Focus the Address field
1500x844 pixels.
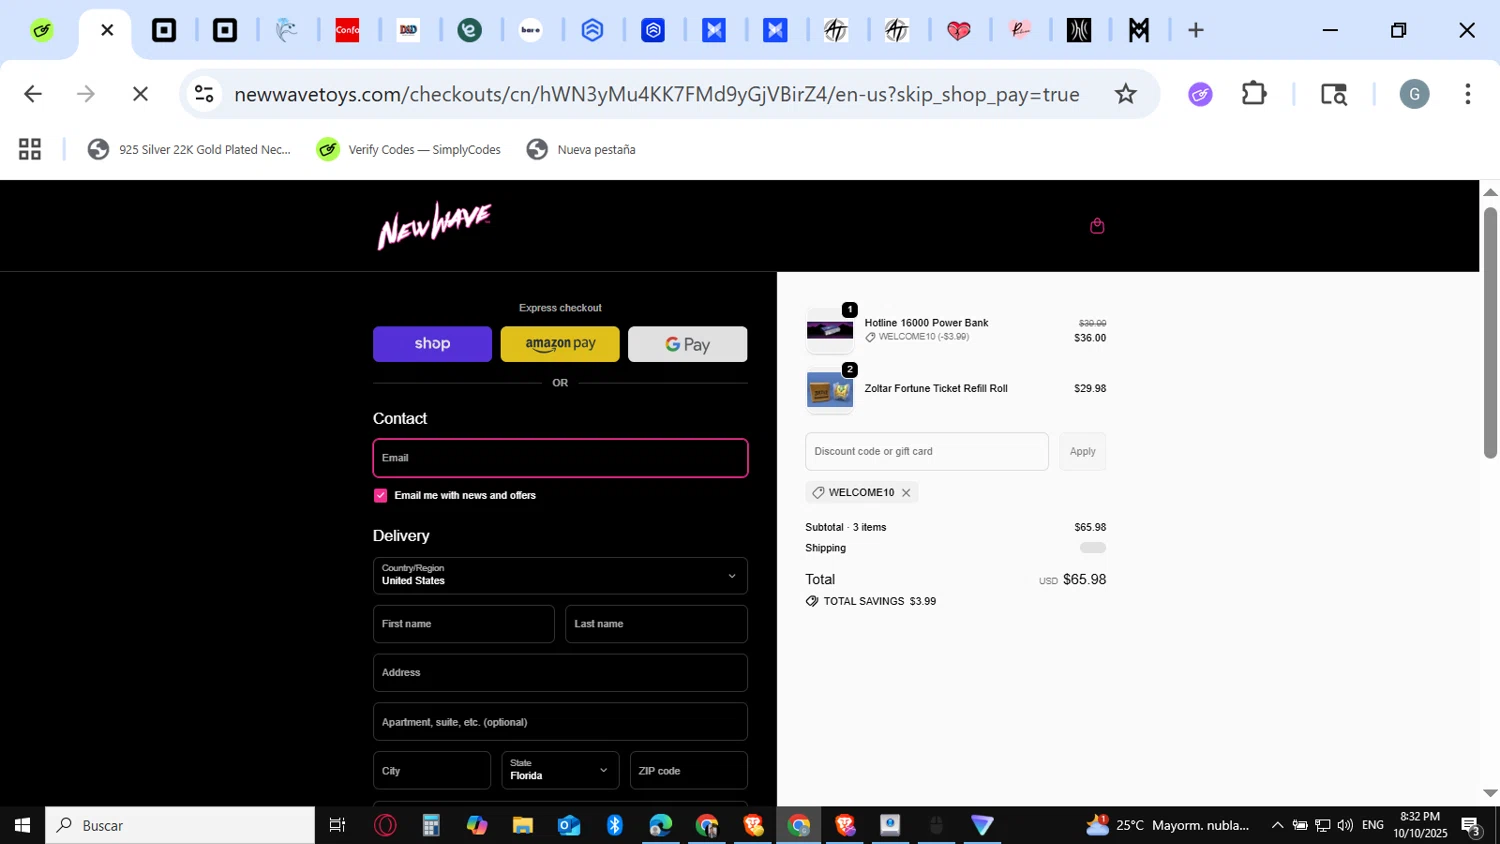560,673
